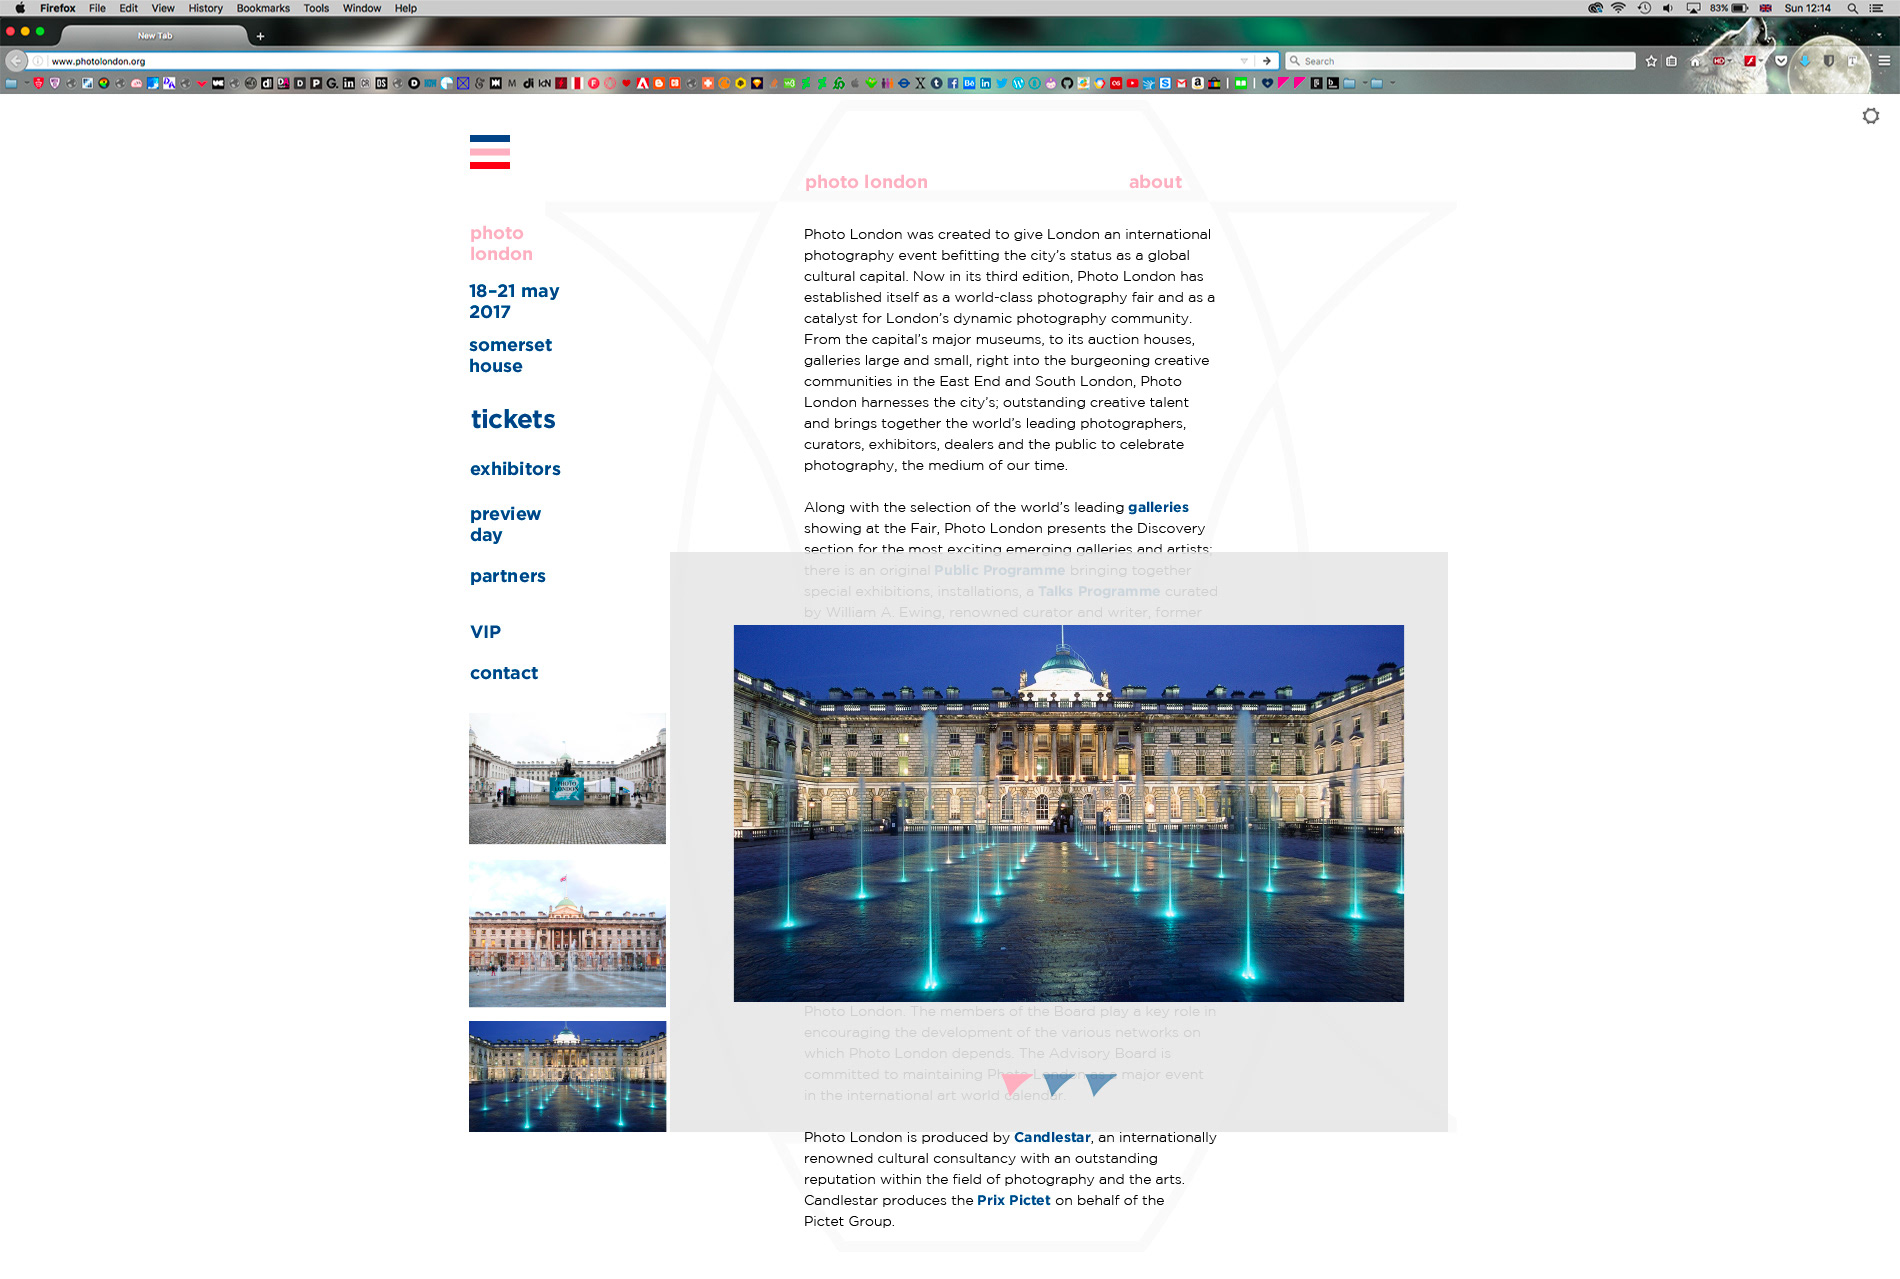
Task: Open the preview day link
Action: coord(505,524)
